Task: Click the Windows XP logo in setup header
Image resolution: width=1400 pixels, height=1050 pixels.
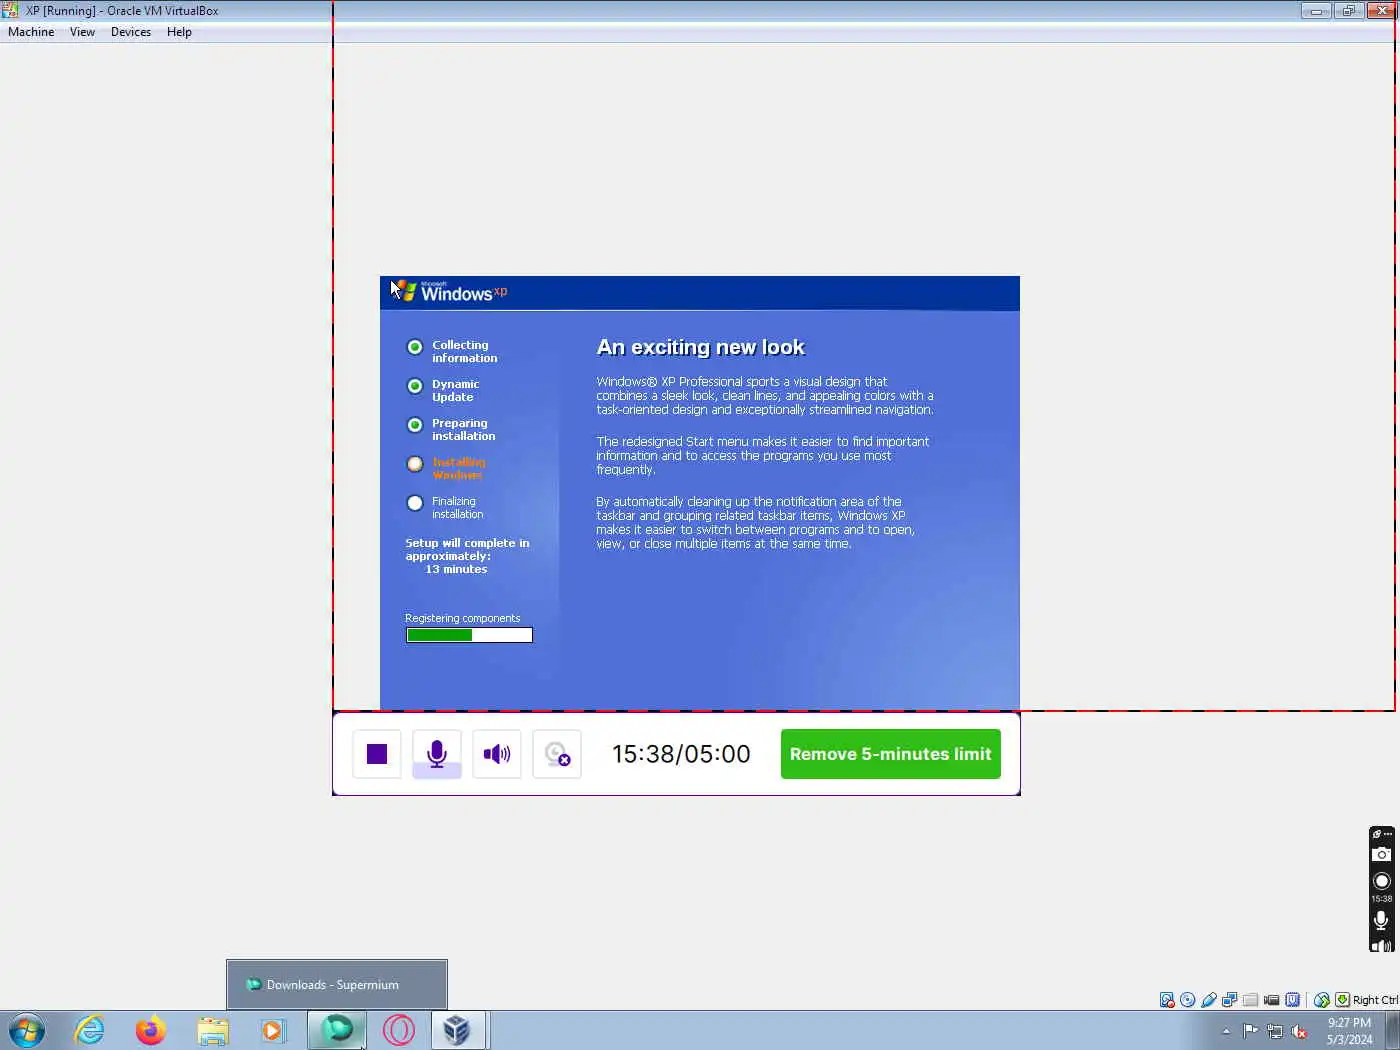Action: (x=449, y=291)
